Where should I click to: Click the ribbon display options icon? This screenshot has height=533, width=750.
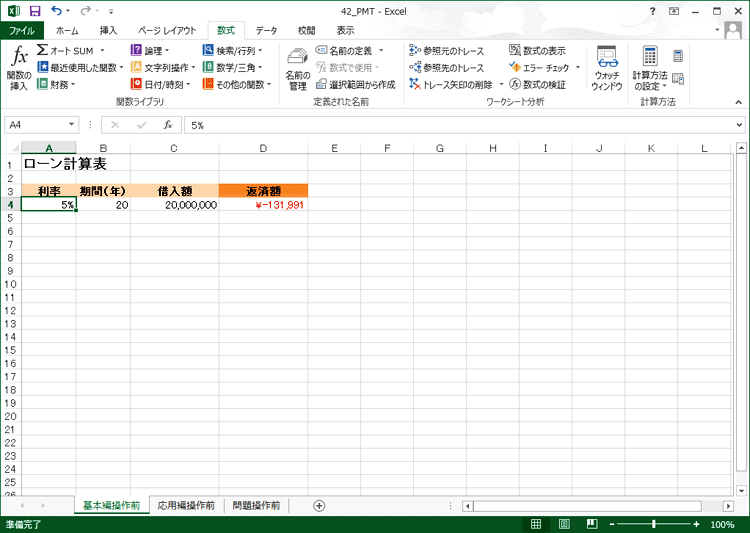[674, 11]
